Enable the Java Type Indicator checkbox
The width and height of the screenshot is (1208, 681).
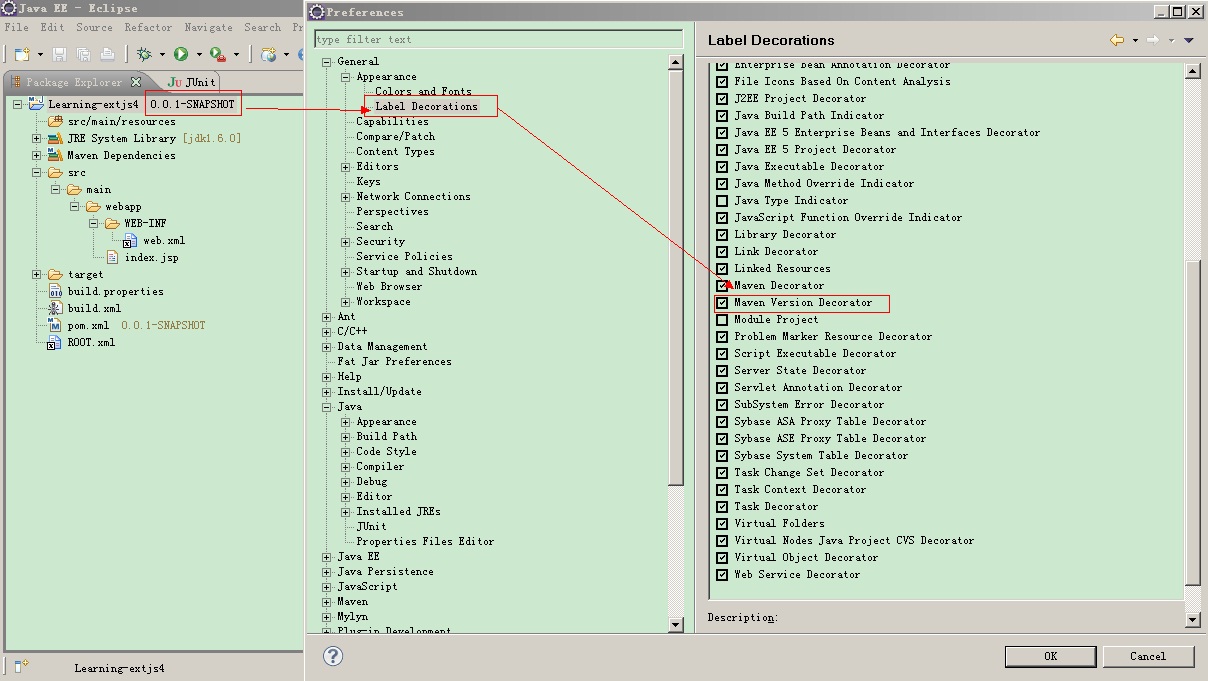(722, 201)
